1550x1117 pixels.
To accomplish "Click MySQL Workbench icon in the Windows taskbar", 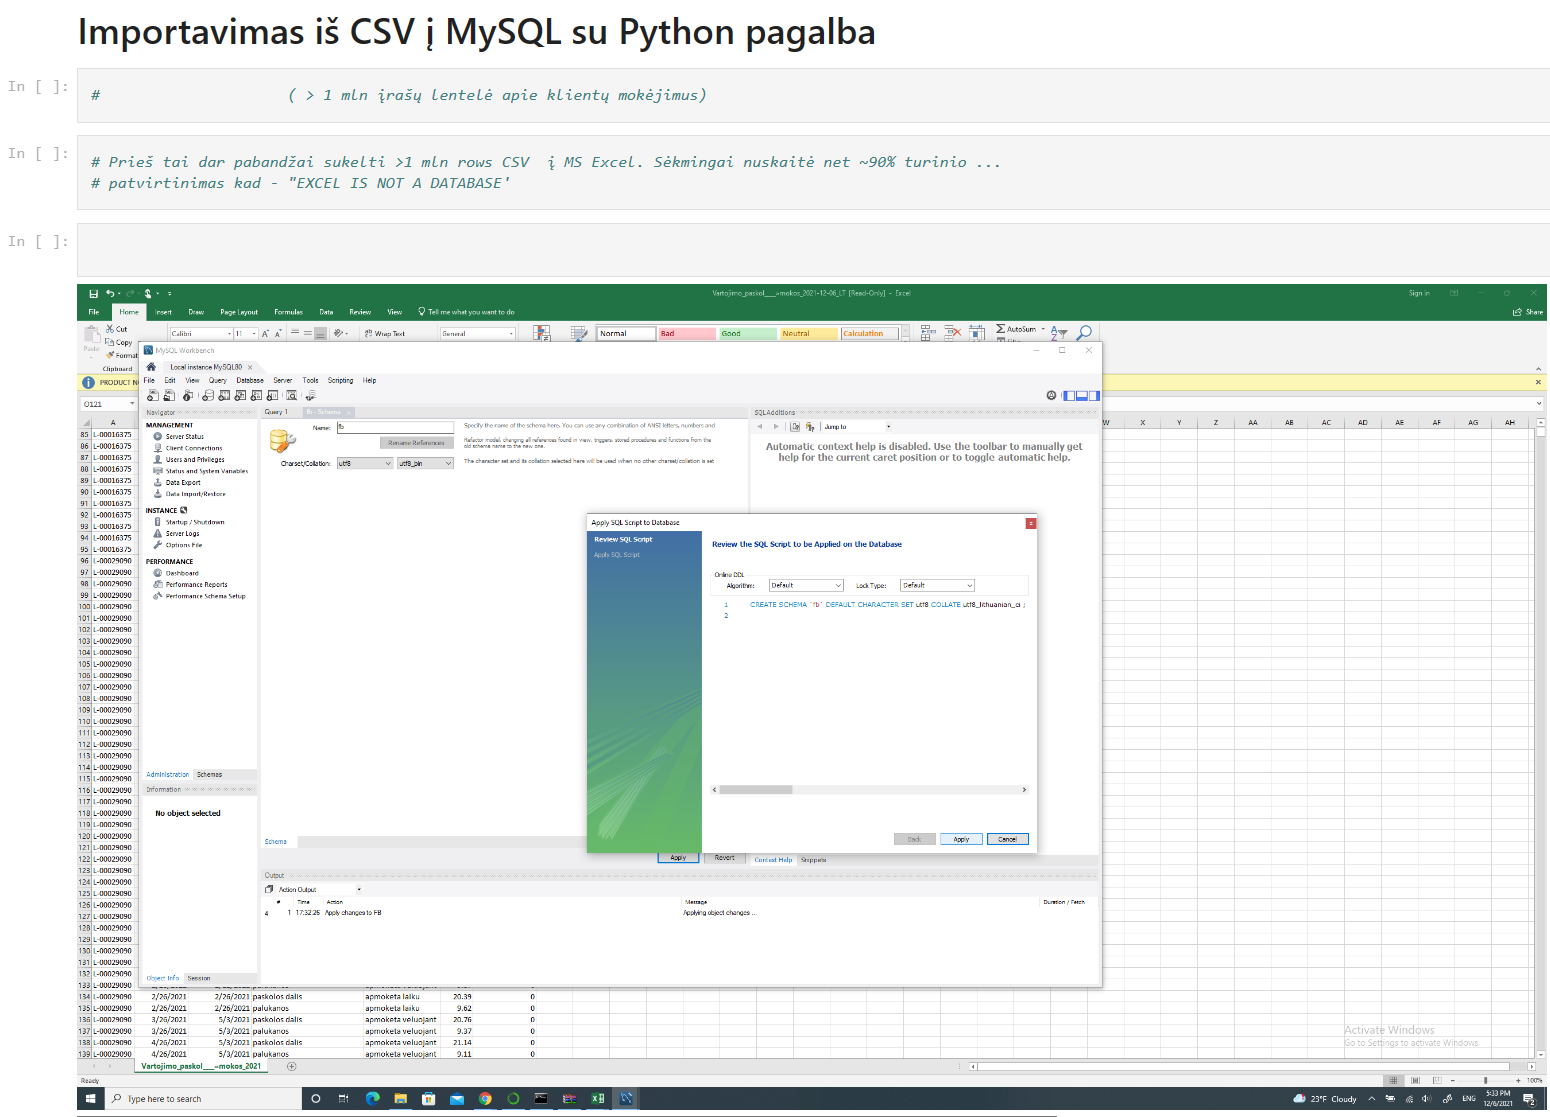I will [626, 1098].
